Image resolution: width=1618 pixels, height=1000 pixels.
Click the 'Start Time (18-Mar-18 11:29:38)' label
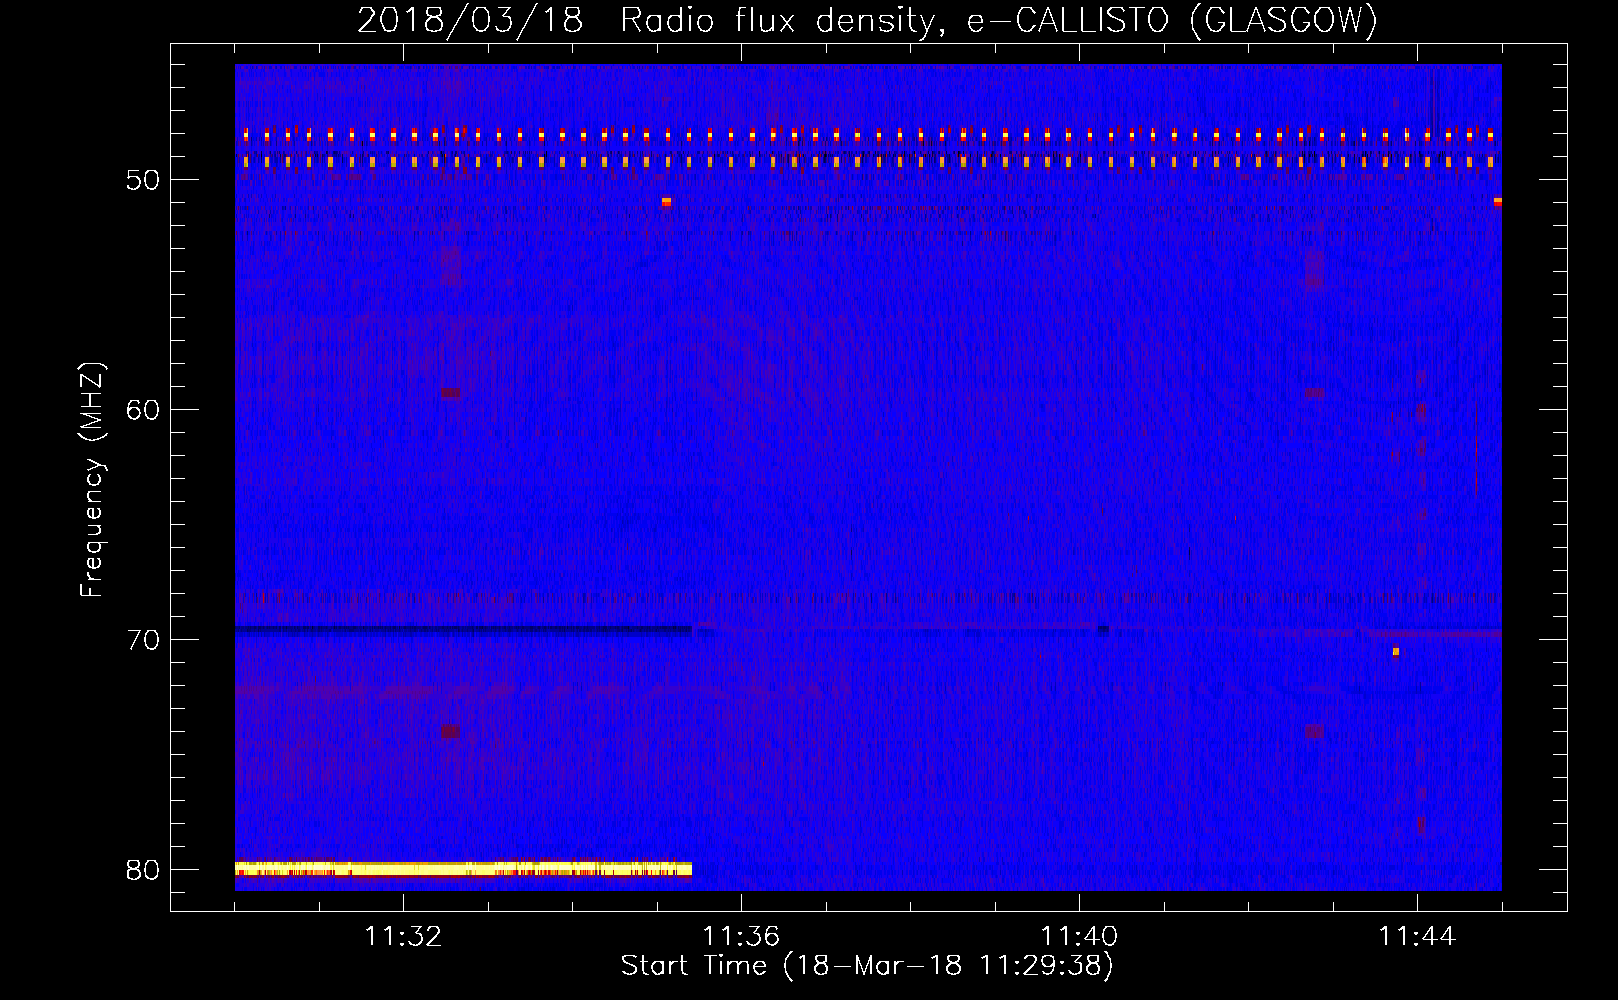point(867,966)
